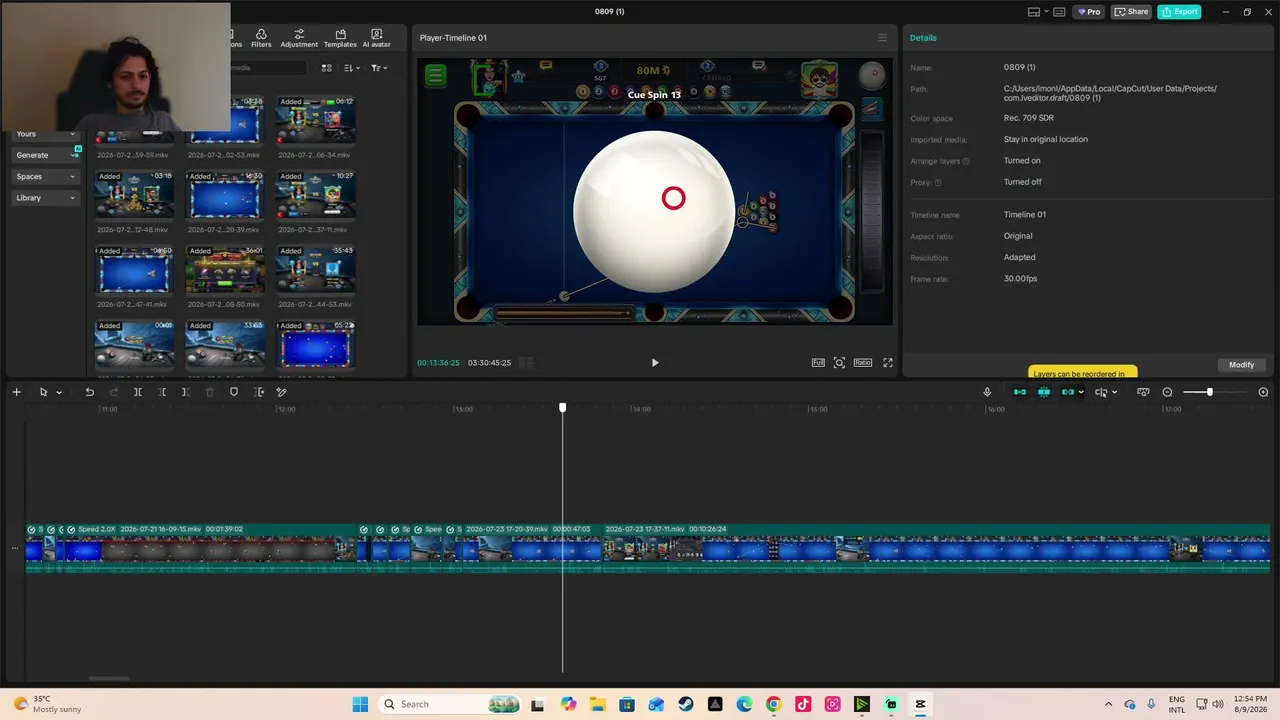Select the 2026-07-21 16-09-15.mkv timeline clip
1280x720 pixels.
coord(213,548)
